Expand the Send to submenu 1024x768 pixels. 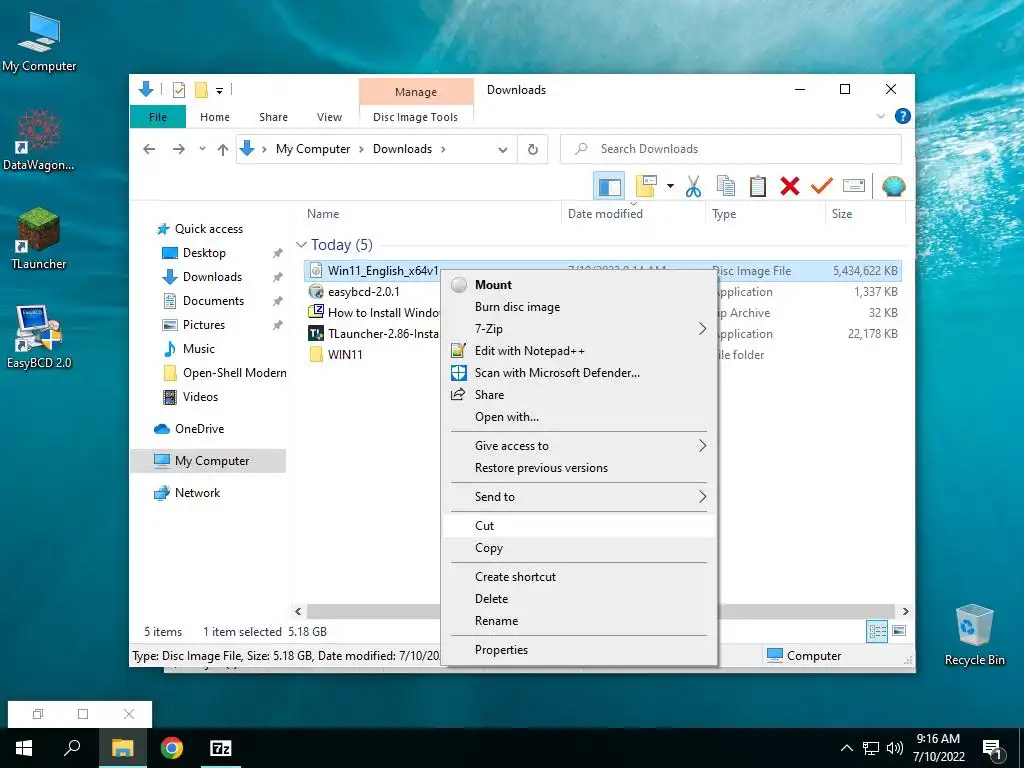[x=702, y=496]
